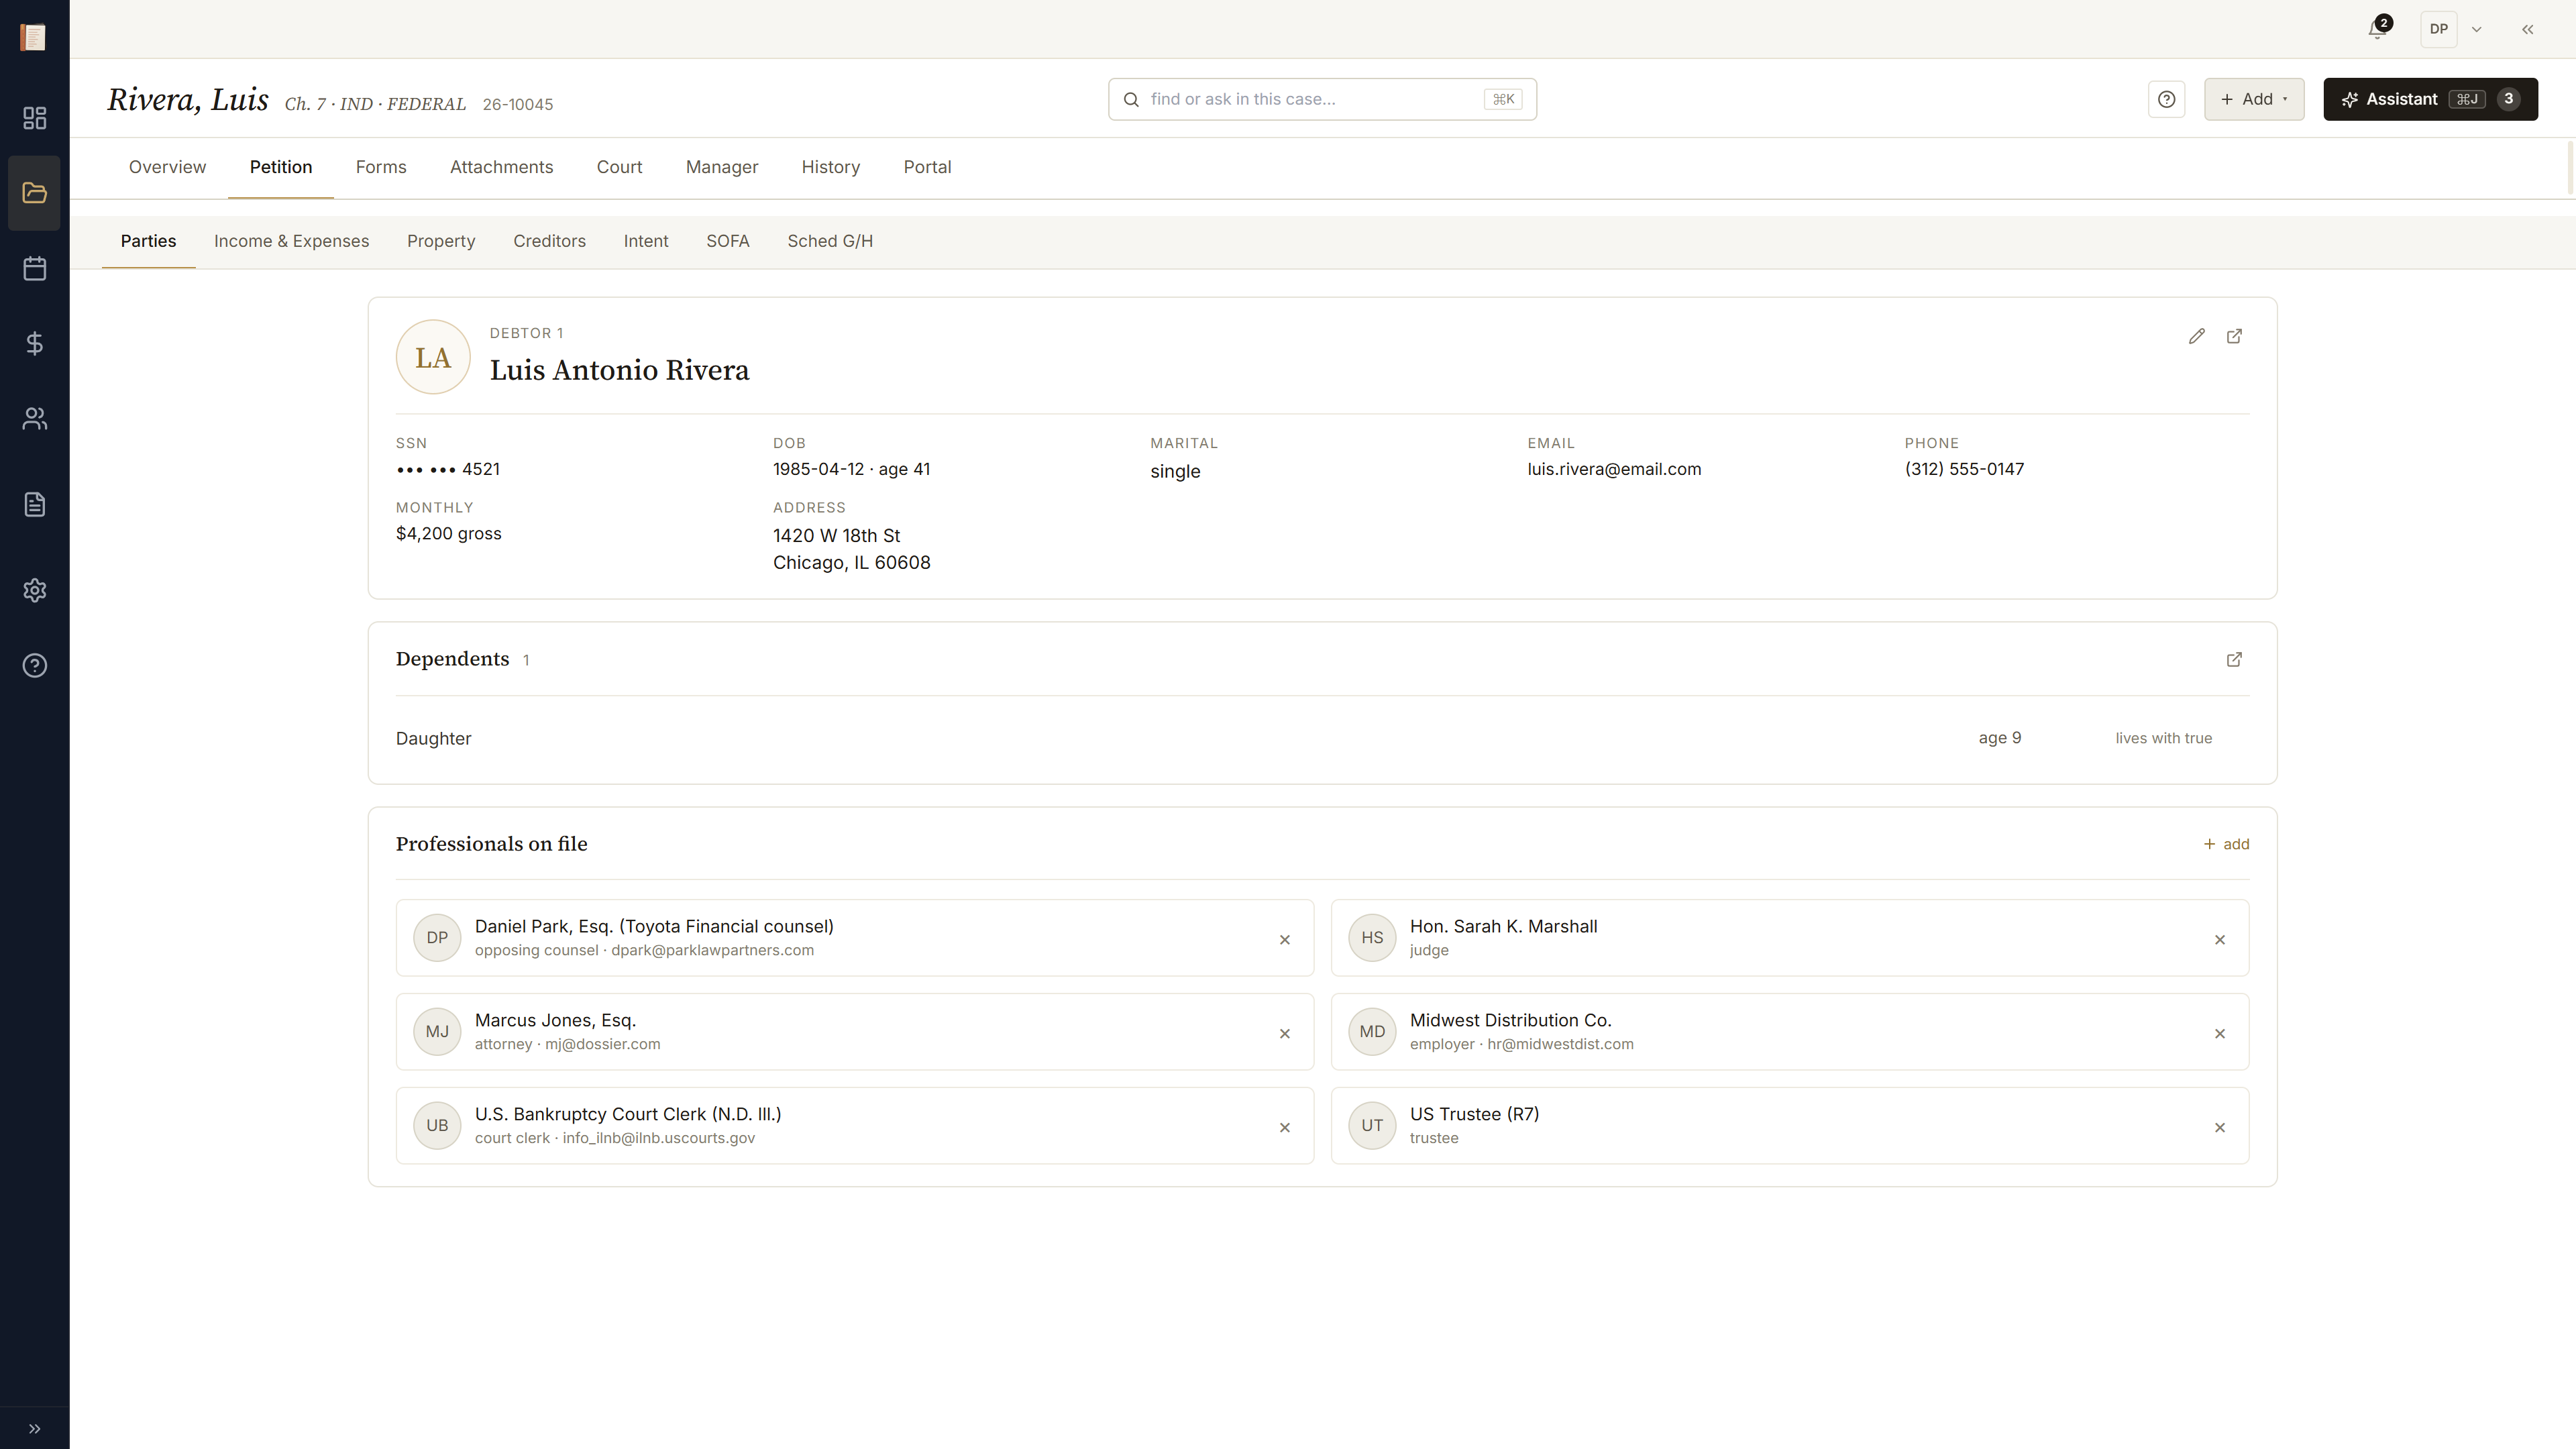Switch to the Petition tab

(x=281, y=167)
